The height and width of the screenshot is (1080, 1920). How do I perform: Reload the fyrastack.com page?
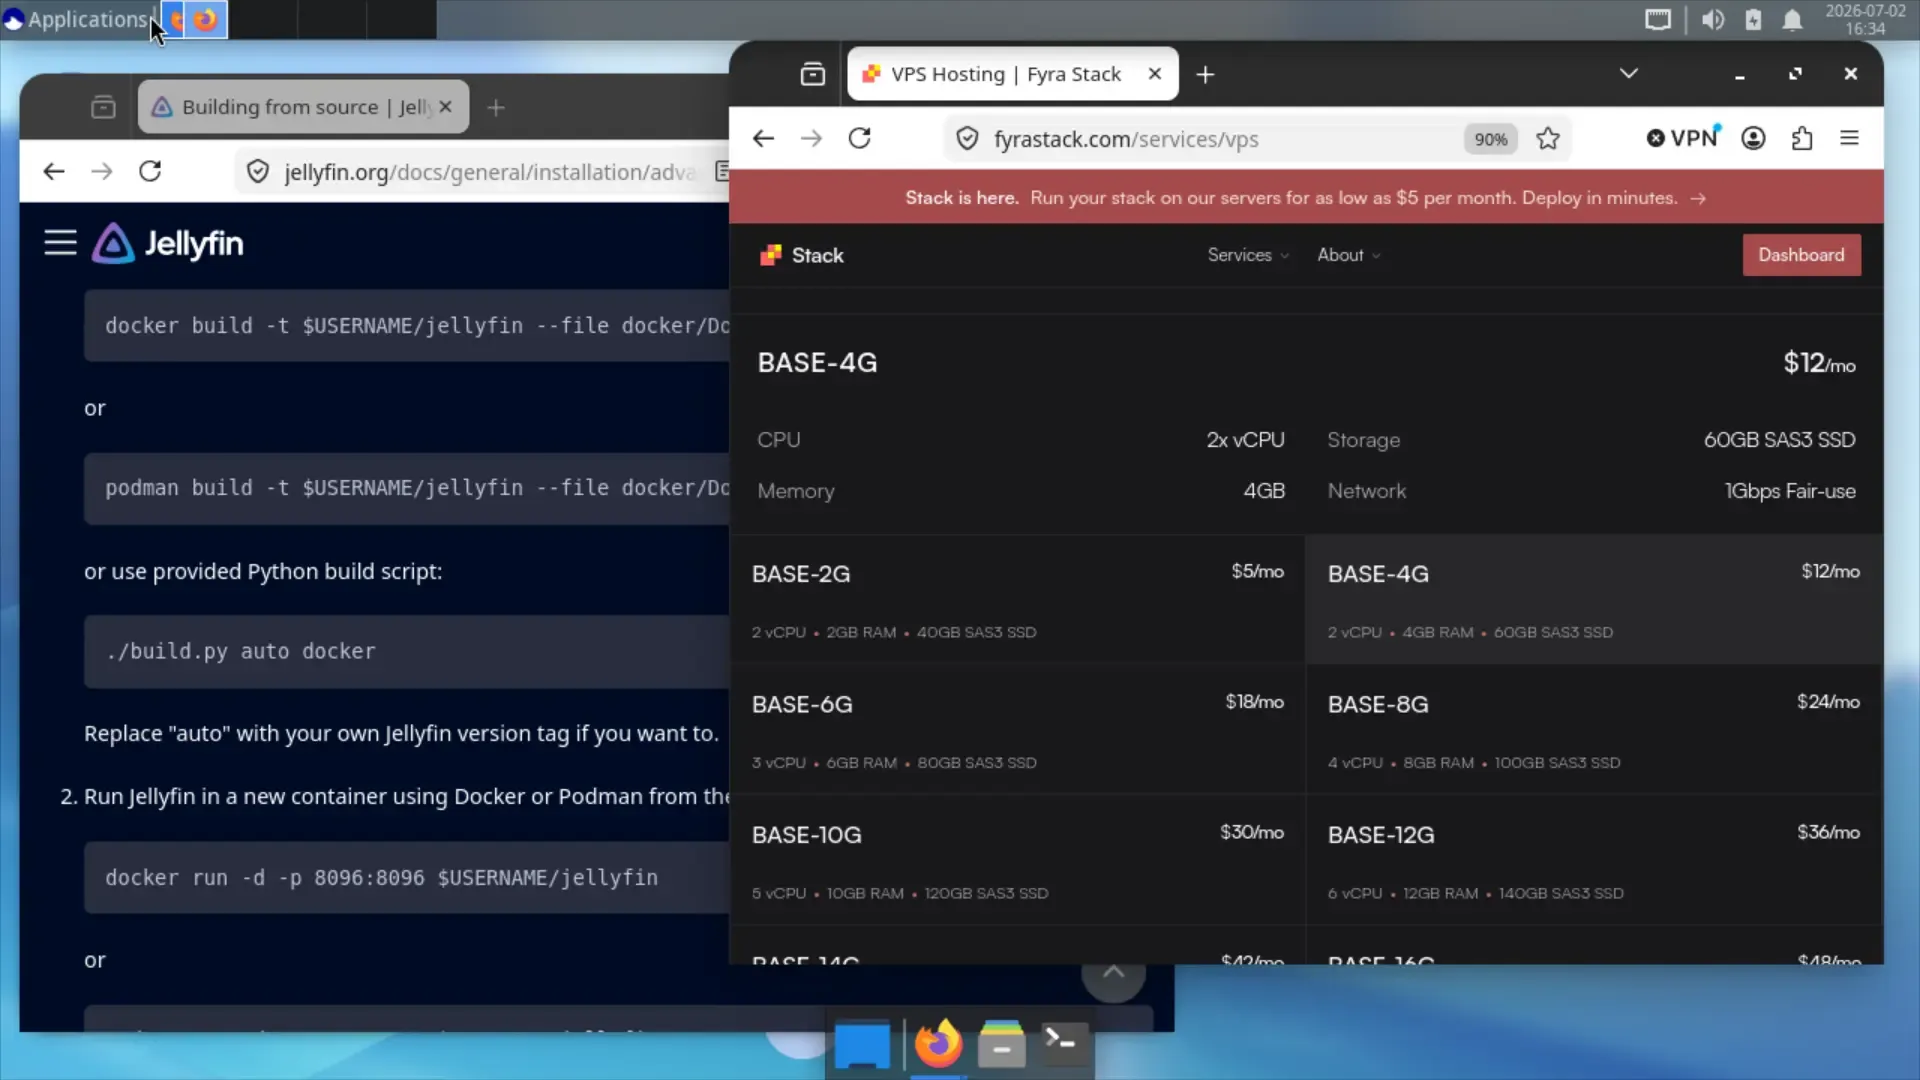(x=860, y=139)
